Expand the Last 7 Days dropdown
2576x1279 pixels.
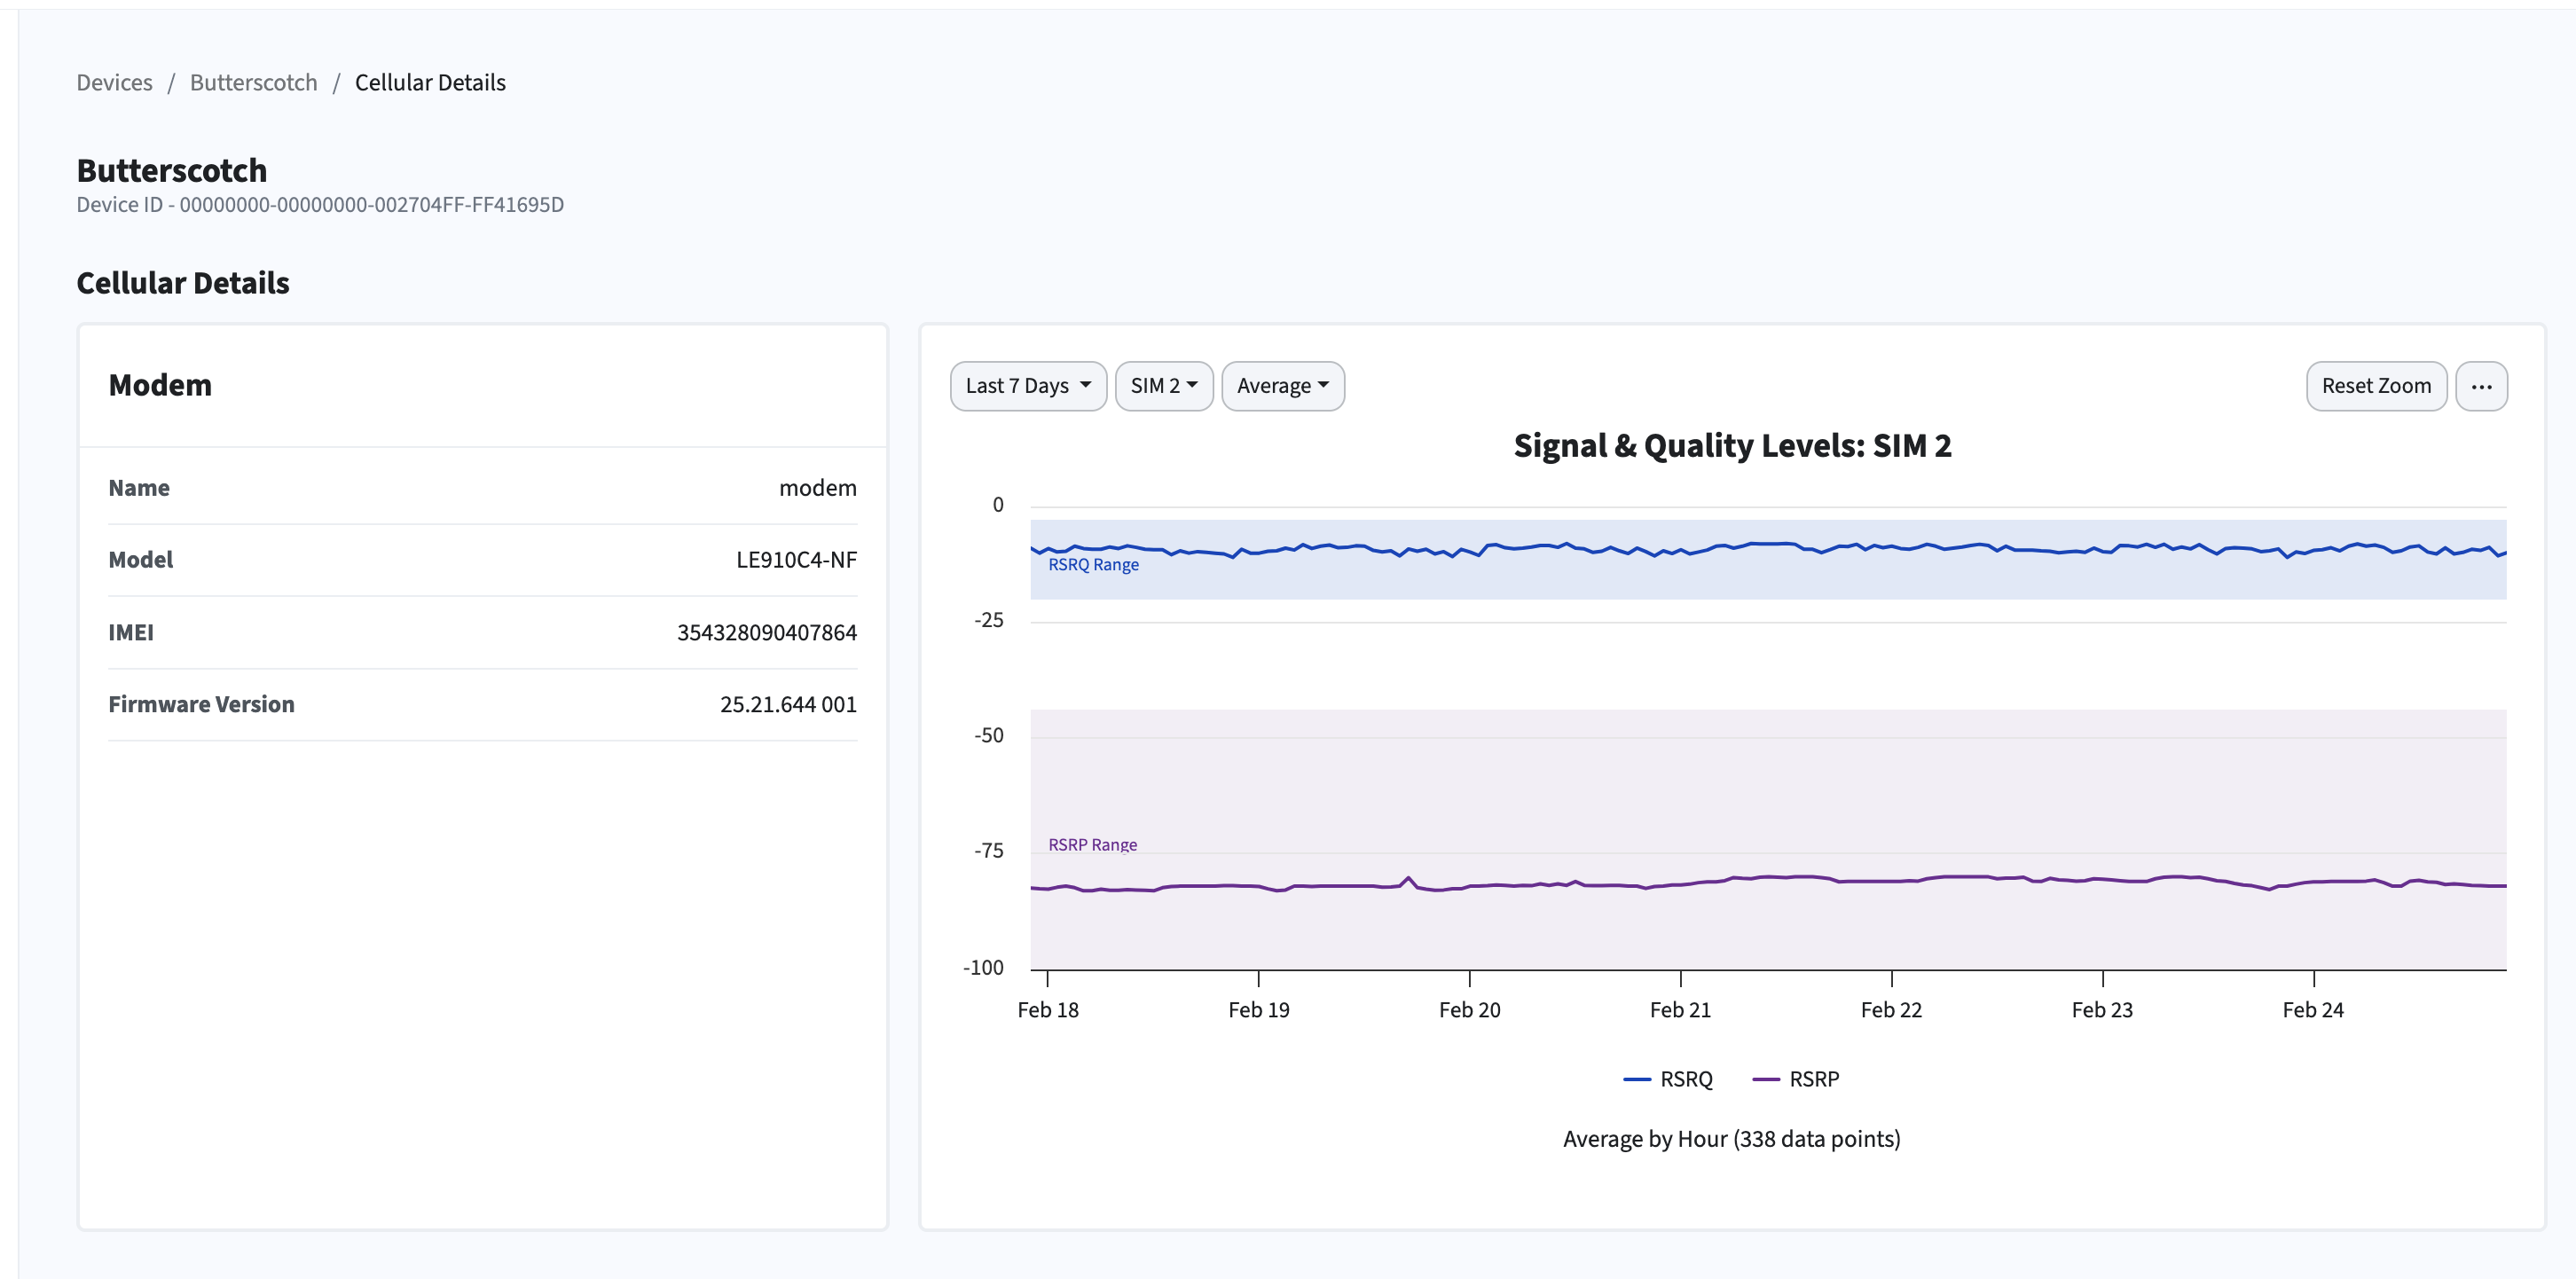point(1027,386)
